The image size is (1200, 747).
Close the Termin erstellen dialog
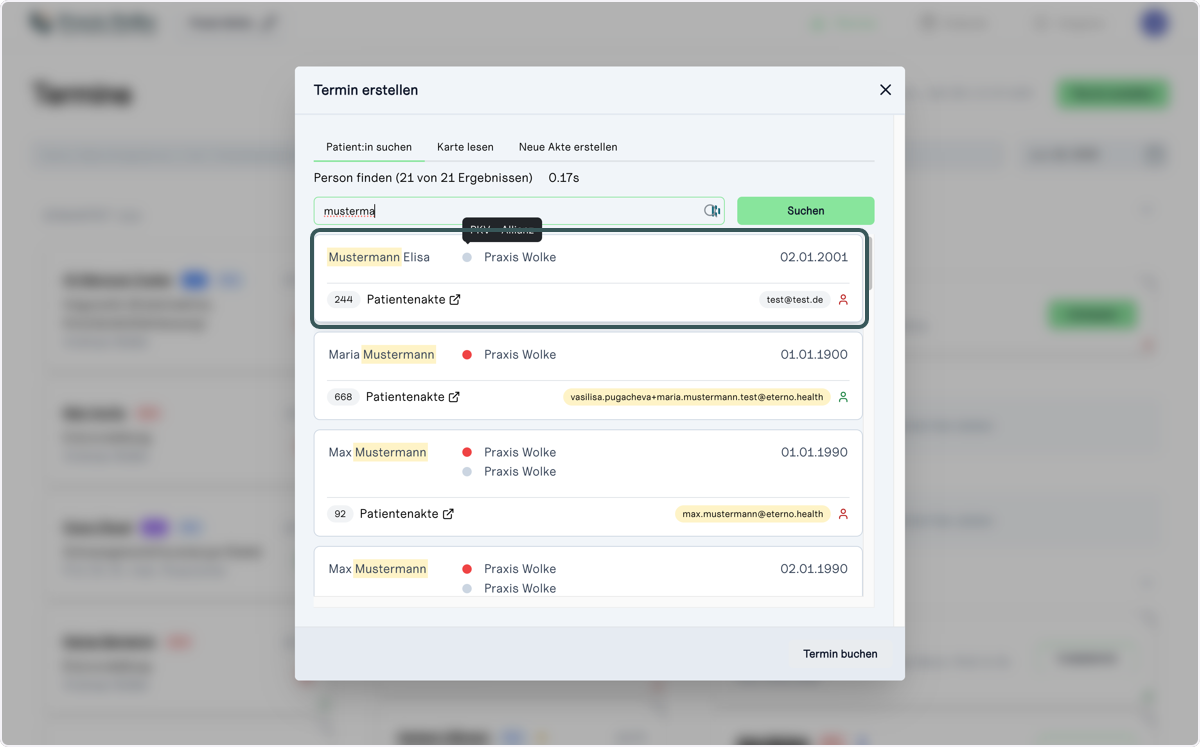[885, 90]
